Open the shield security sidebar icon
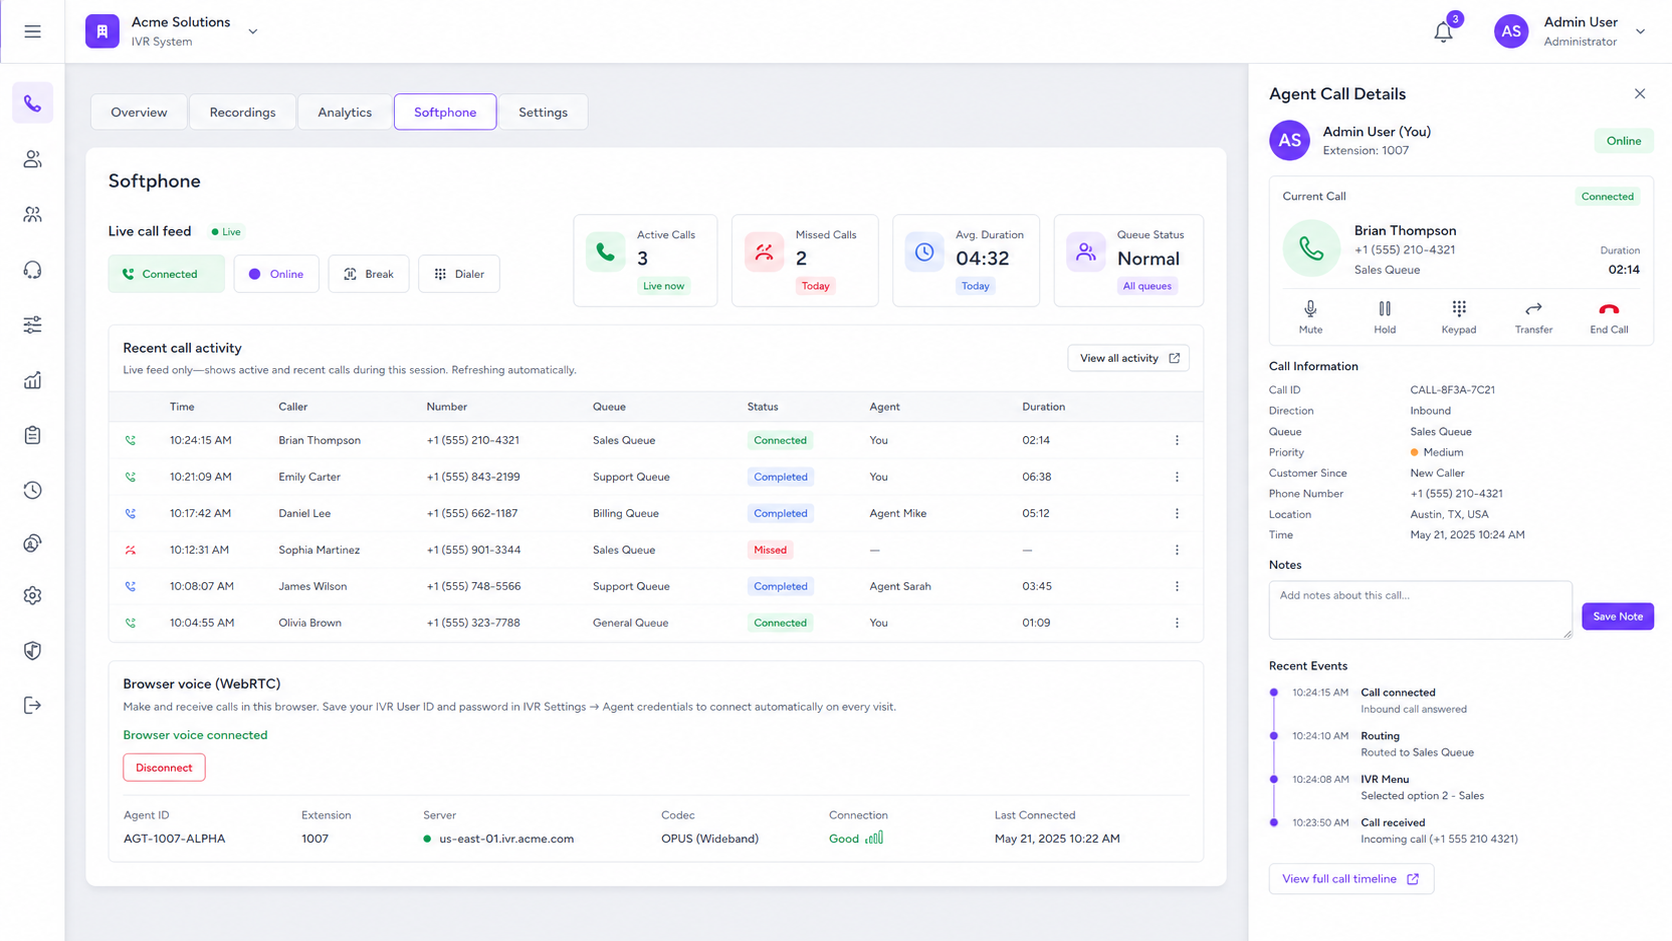The height and width of the screenshot is (941, 1672). (33, 651)
